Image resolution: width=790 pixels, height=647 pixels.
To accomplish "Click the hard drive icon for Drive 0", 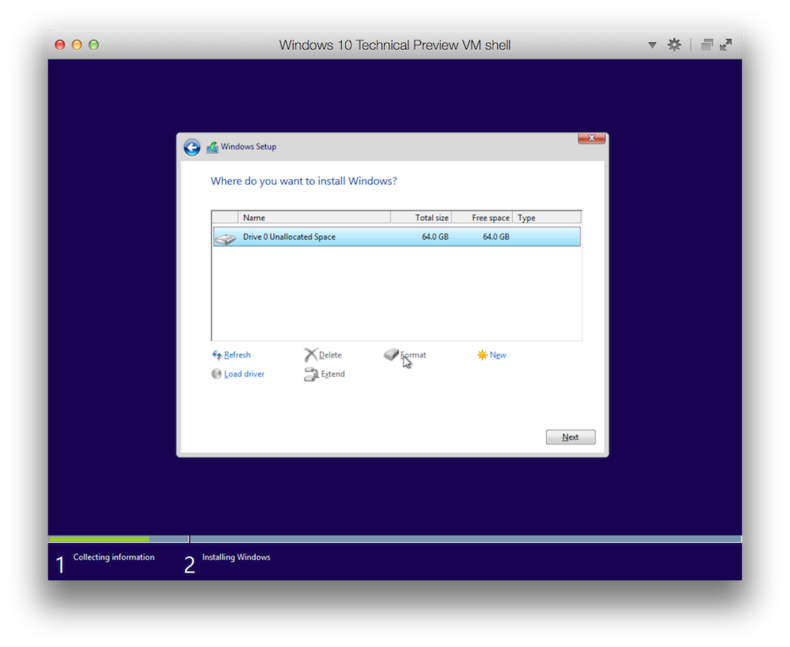I will (225, 238).
